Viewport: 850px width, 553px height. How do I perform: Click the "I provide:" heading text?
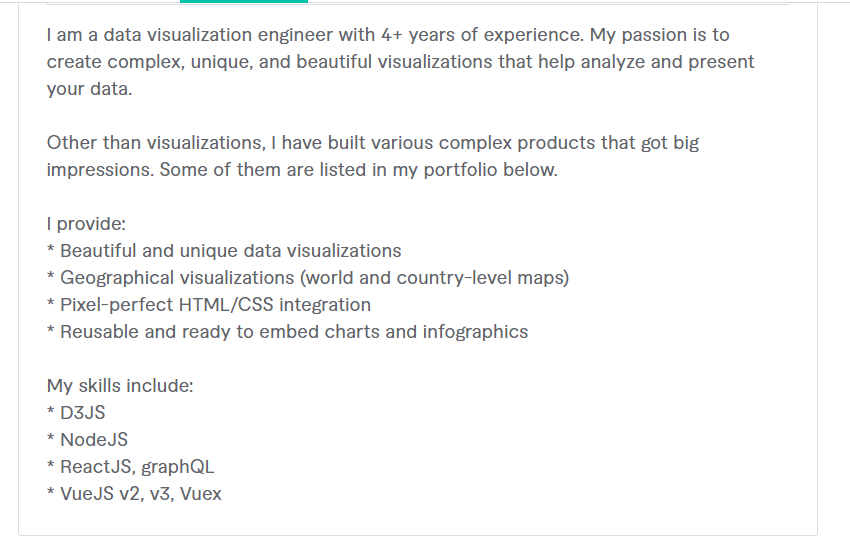click(x=86, y=224)
